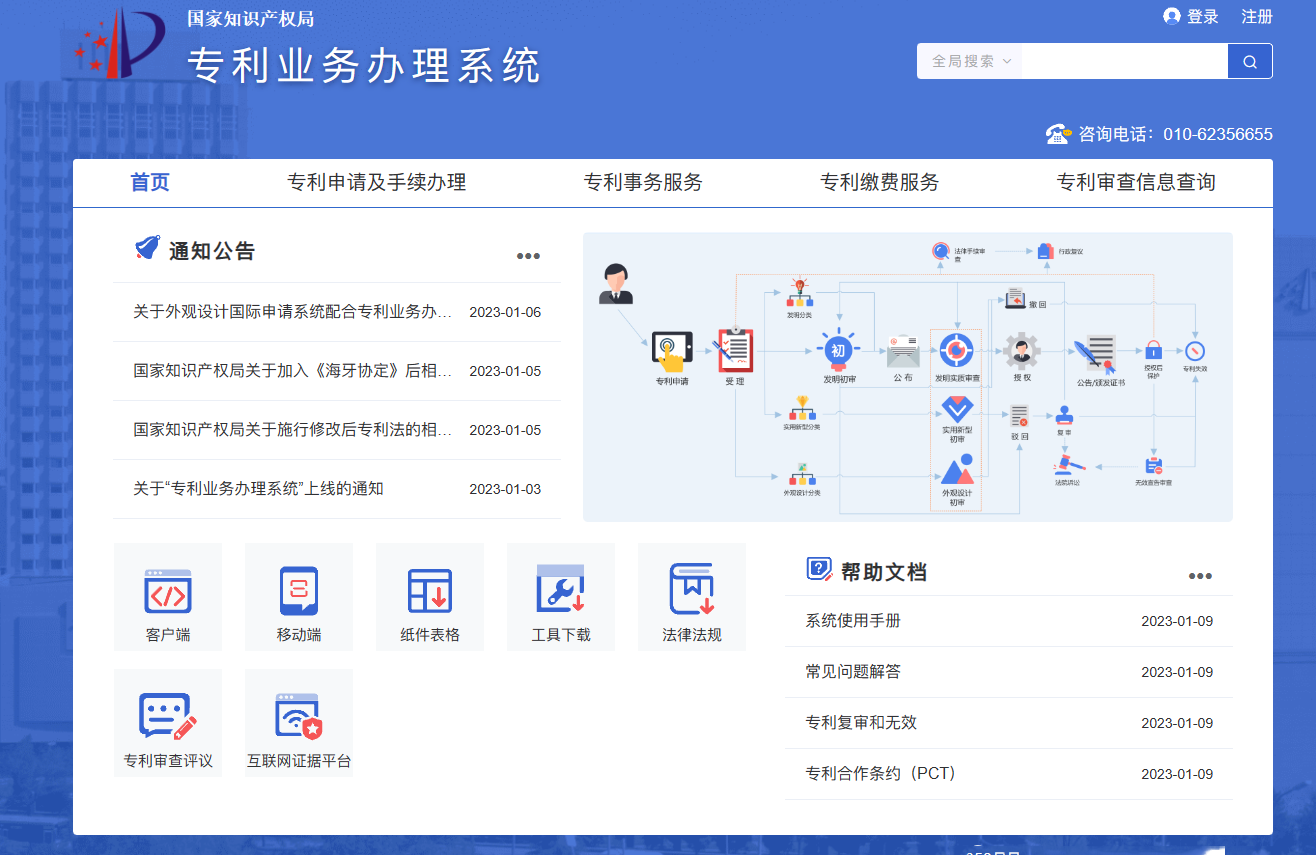Screen dimensions: 1316x855
Task: Open the 专利事务服务 menu
Action: click(643, 182)
